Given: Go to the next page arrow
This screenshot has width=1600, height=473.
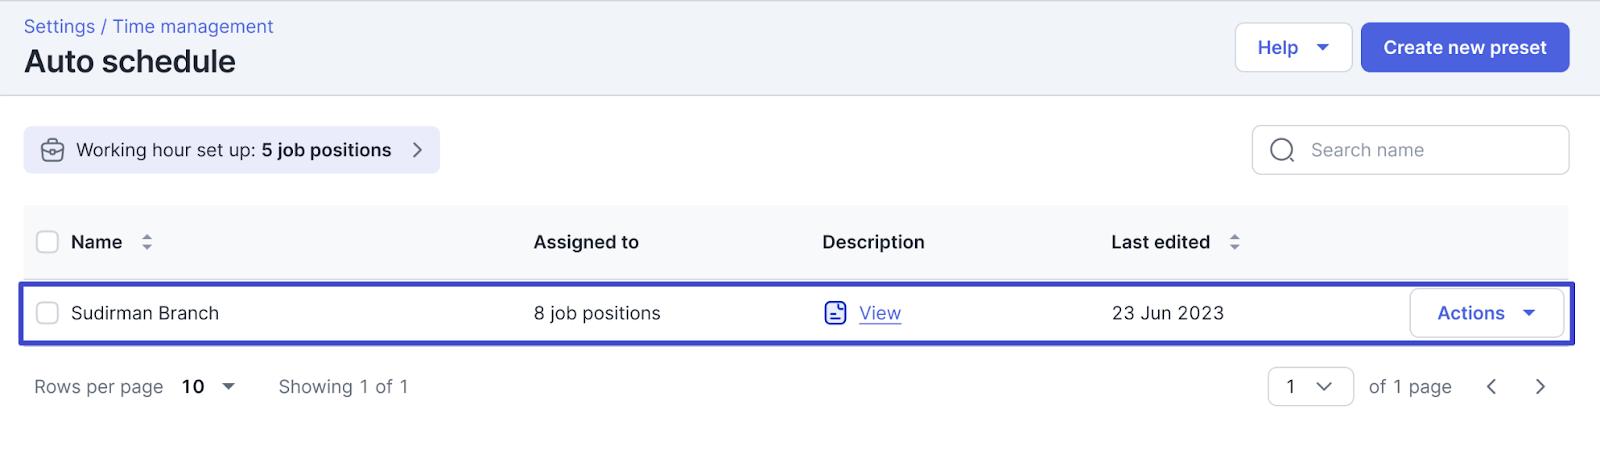Looking at the screenshot, I should click(x=1540, y=387).
